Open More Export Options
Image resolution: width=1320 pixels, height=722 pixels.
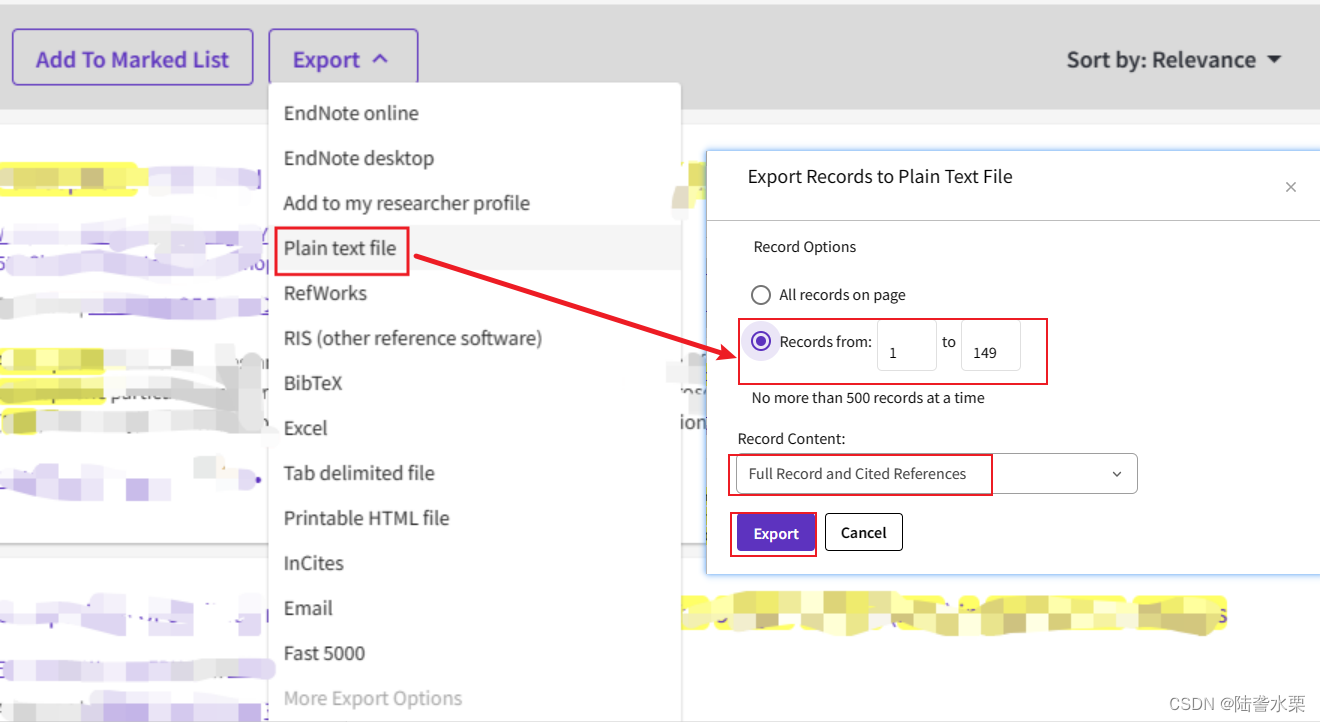point(474,698)
